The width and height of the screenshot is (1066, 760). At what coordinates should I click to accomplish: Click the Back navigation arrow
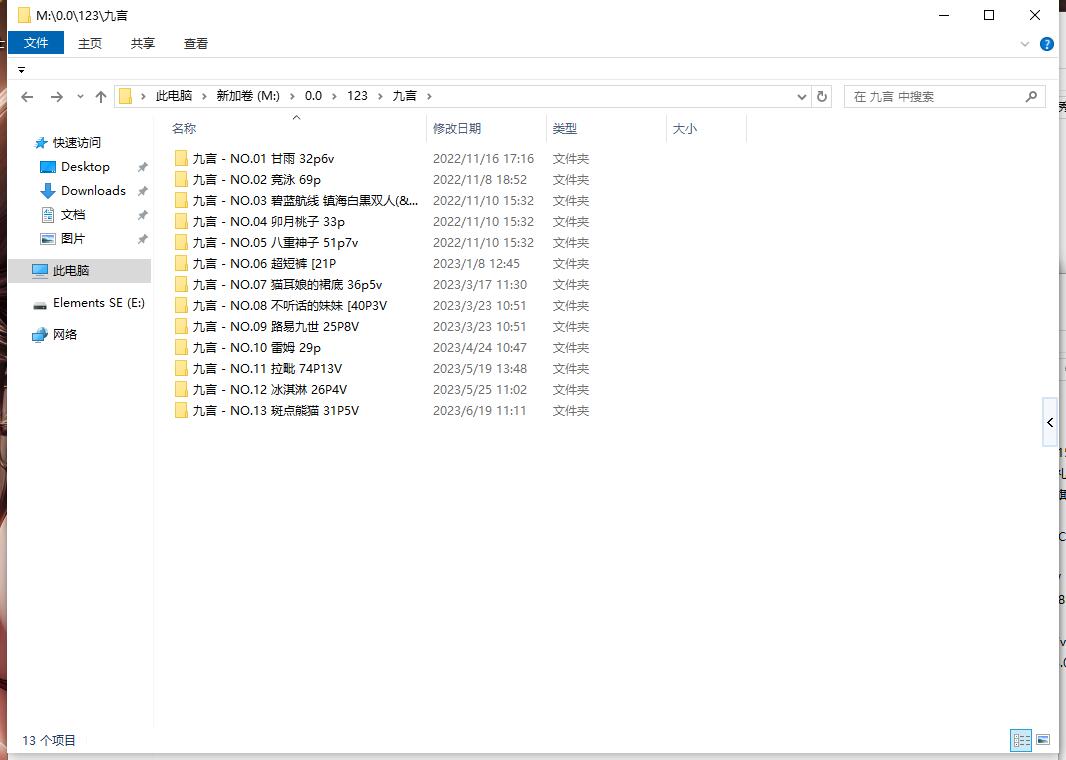(27, 97)
